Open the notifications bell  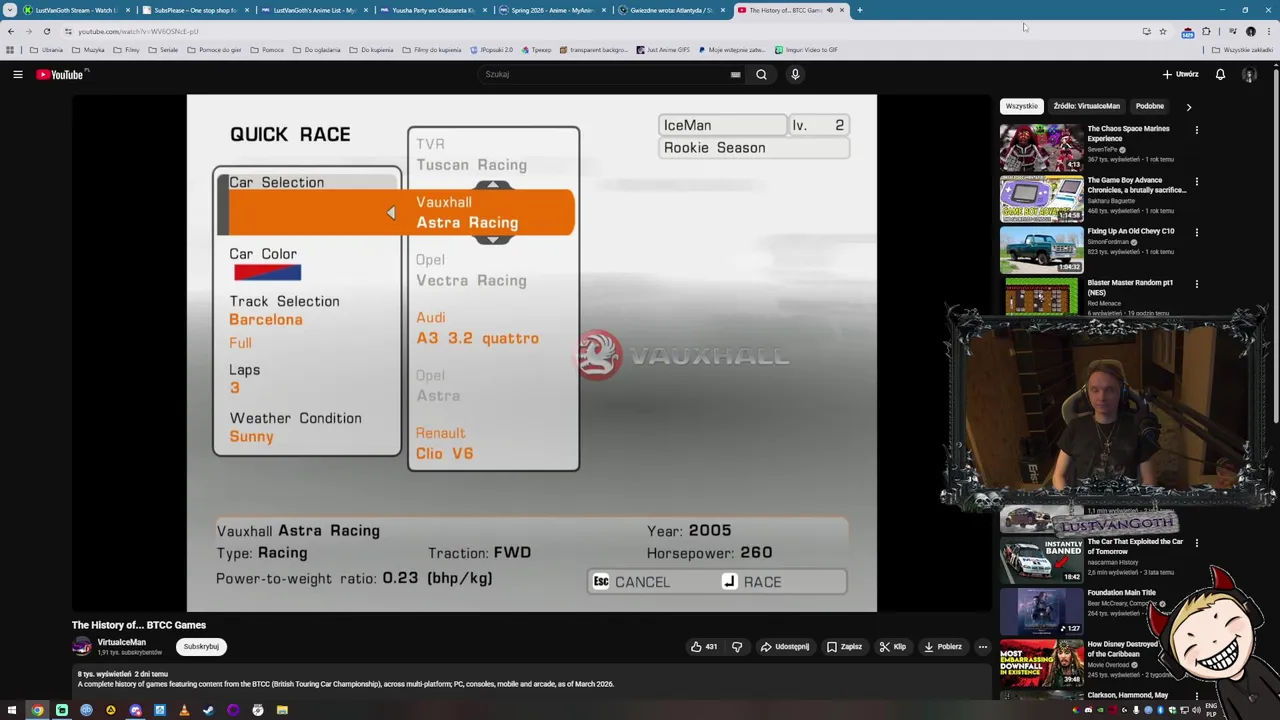(x=1220, y=74)
